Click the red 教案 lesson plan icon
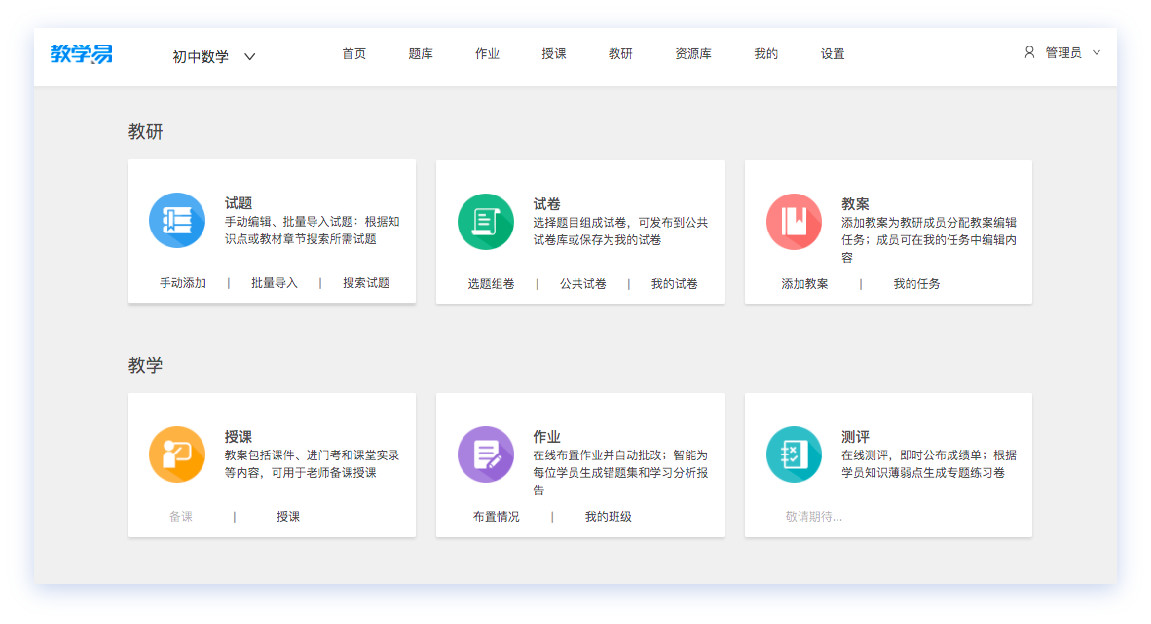 (793, 220)
